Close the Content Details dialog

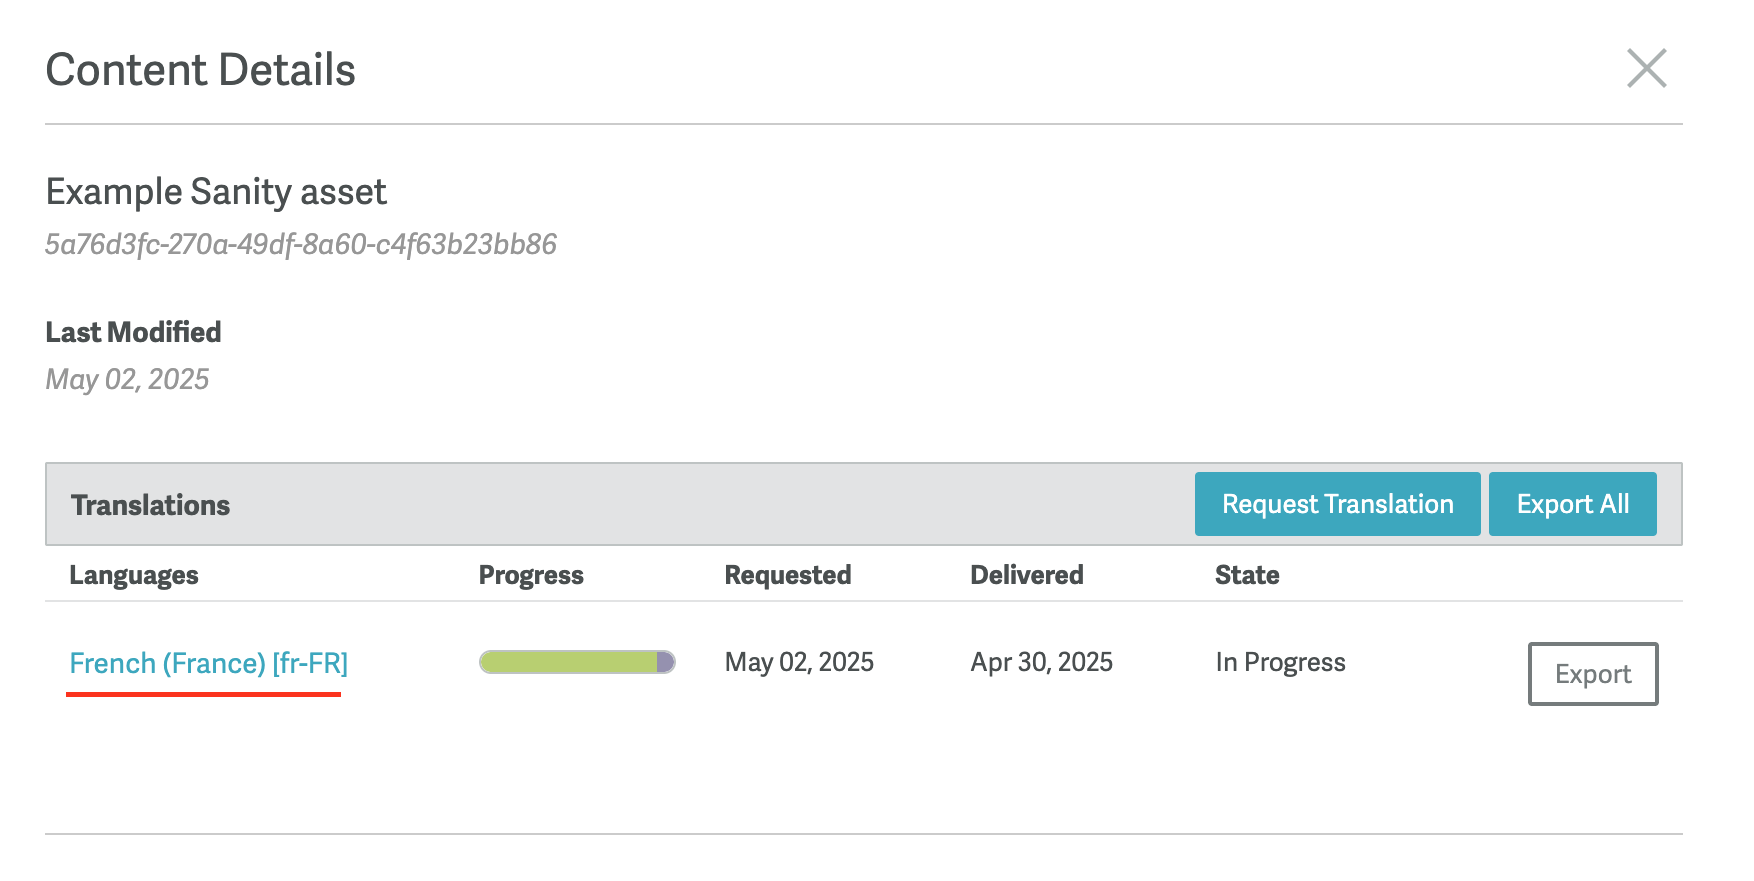tap(1646, 69)
